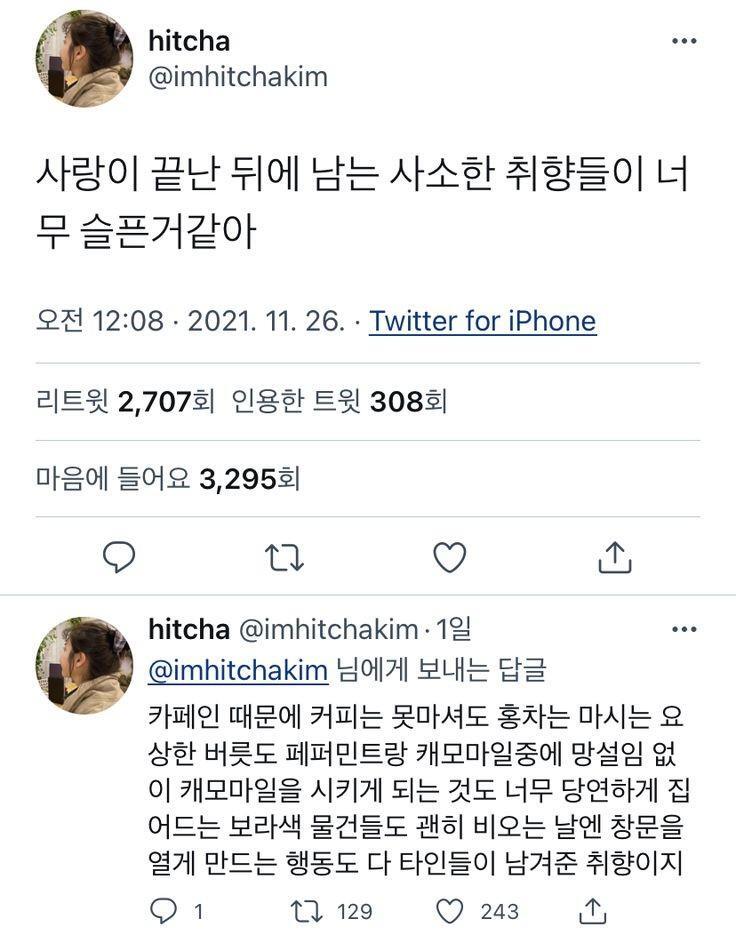Image resolution: width=736 pixels, height=943 pixels.
Task: Like the reply tweet with 243 likes
Action: (x=452, y=911)
